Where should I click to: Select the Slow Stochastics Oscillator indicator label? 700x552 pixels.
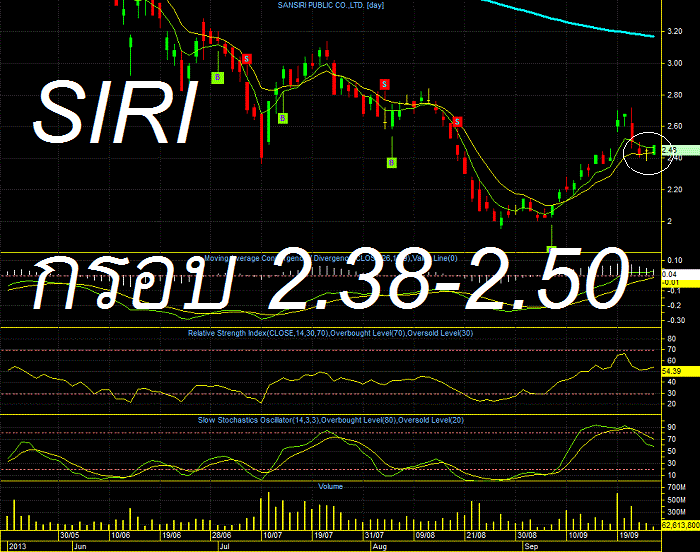[x=330, y=420]
